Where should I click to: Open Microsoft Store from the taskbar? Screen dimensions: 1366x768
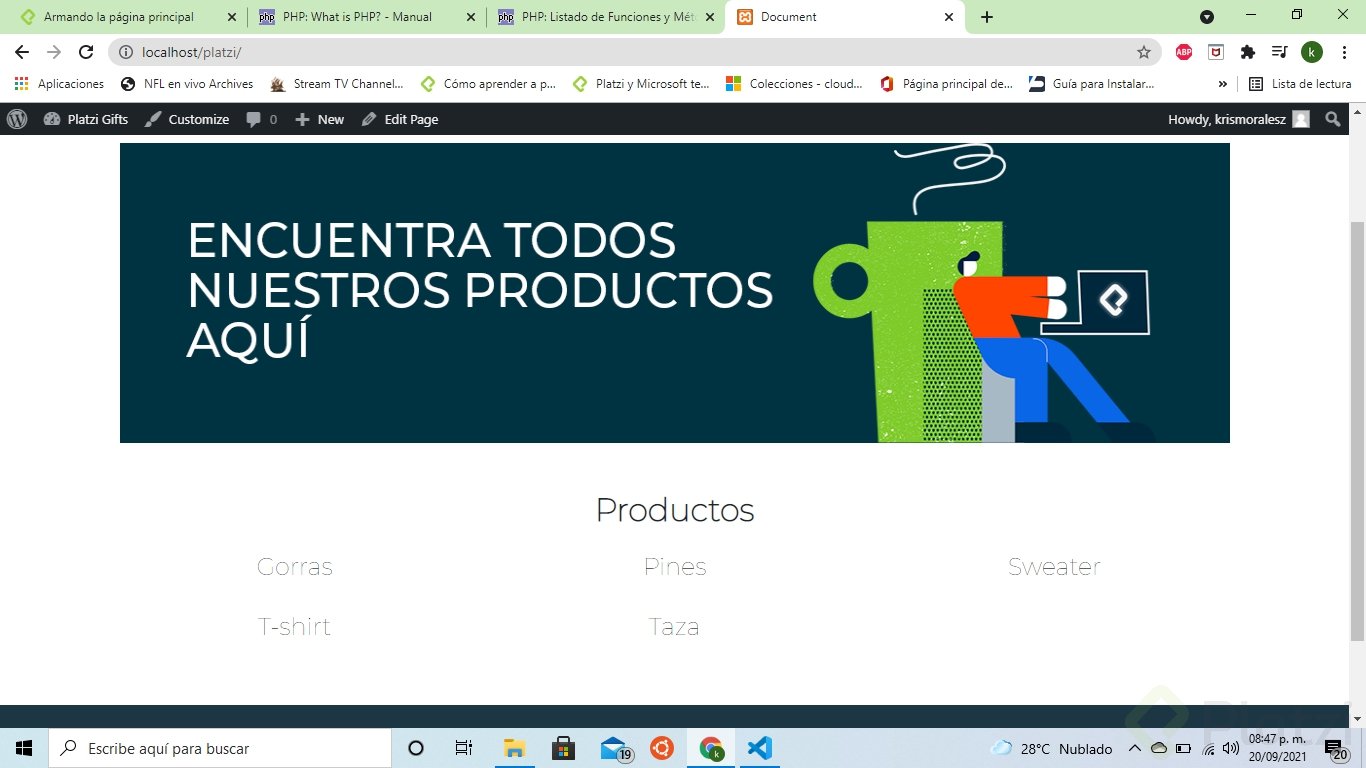pyautogui.click(x=563, y=748)
